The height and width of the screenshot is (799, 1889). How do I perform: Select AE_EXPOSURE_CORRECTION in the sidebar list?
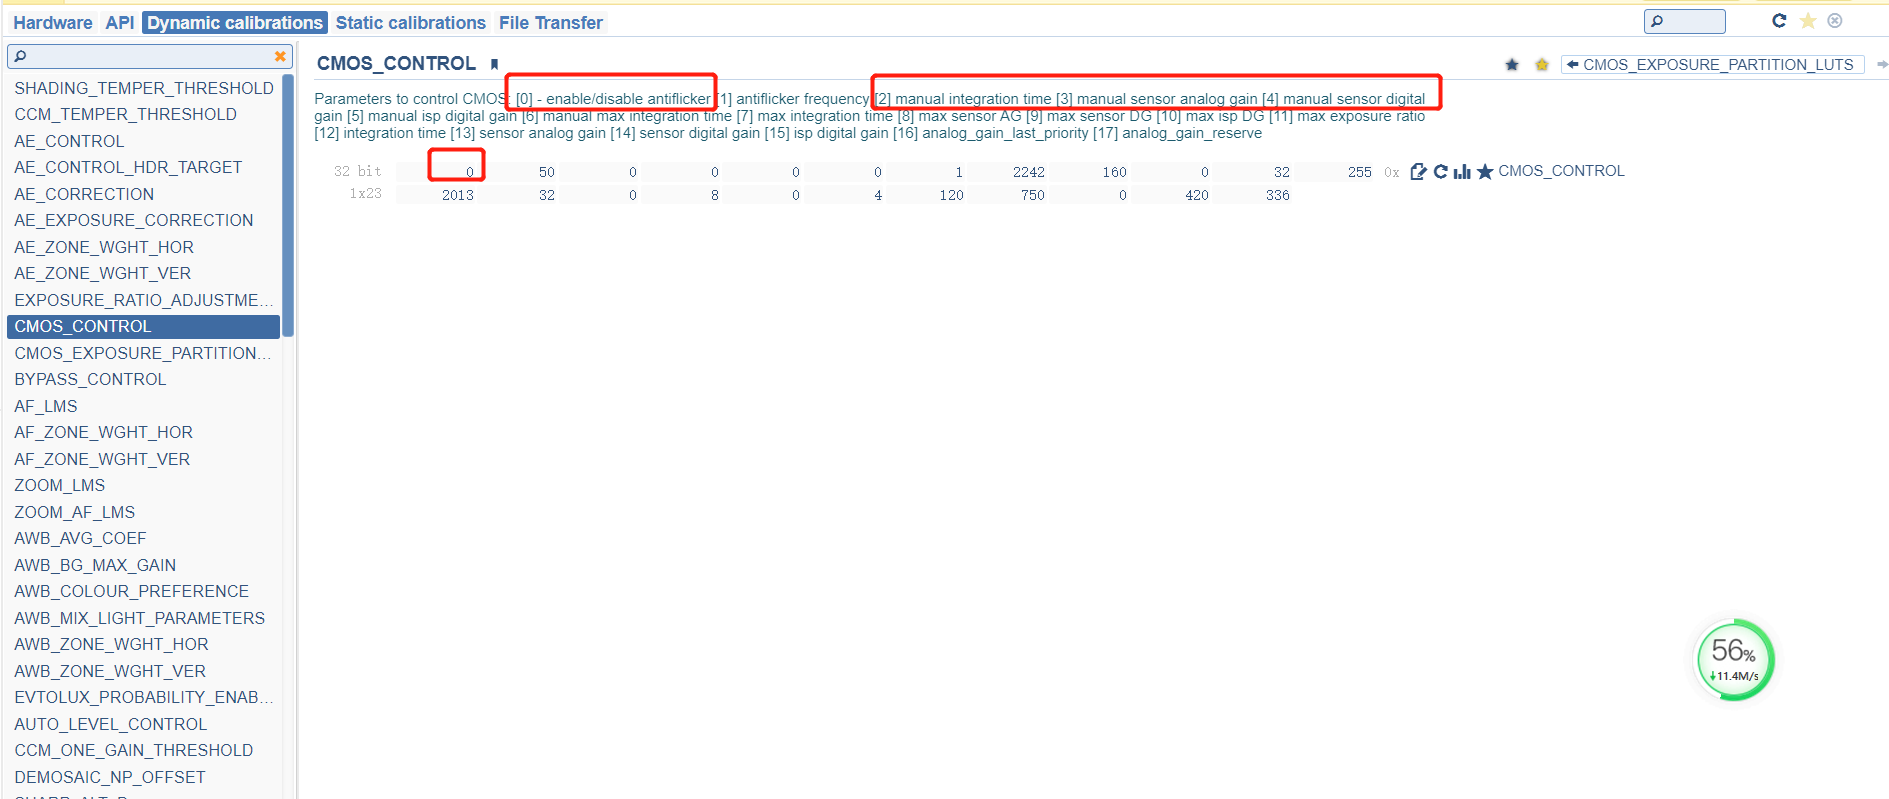pyautogui.click(x=134, y=220)
